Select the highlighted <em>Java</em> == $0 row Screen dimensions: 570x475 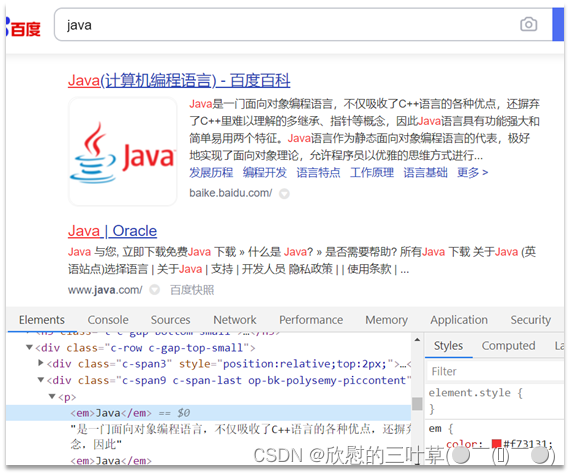coord(209,413)
